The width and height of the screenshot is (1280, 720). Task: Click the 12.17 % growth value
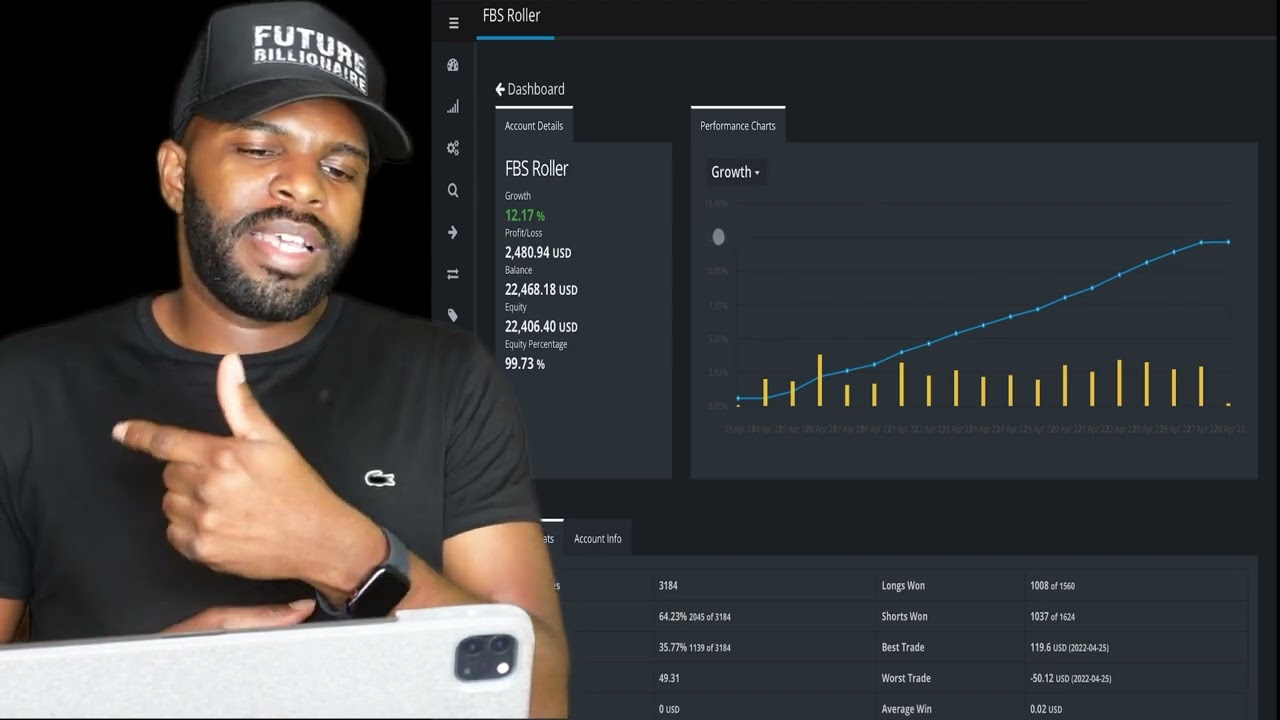tap(525, 215)
